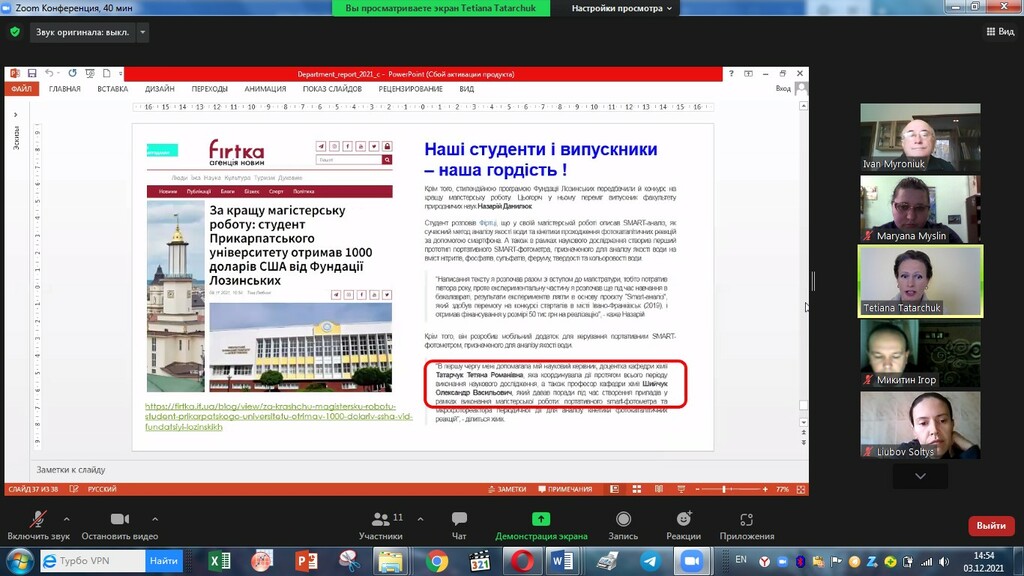Expand video options arrow next to camera
Screen dimensions: 1024x576
click(155, 519)
